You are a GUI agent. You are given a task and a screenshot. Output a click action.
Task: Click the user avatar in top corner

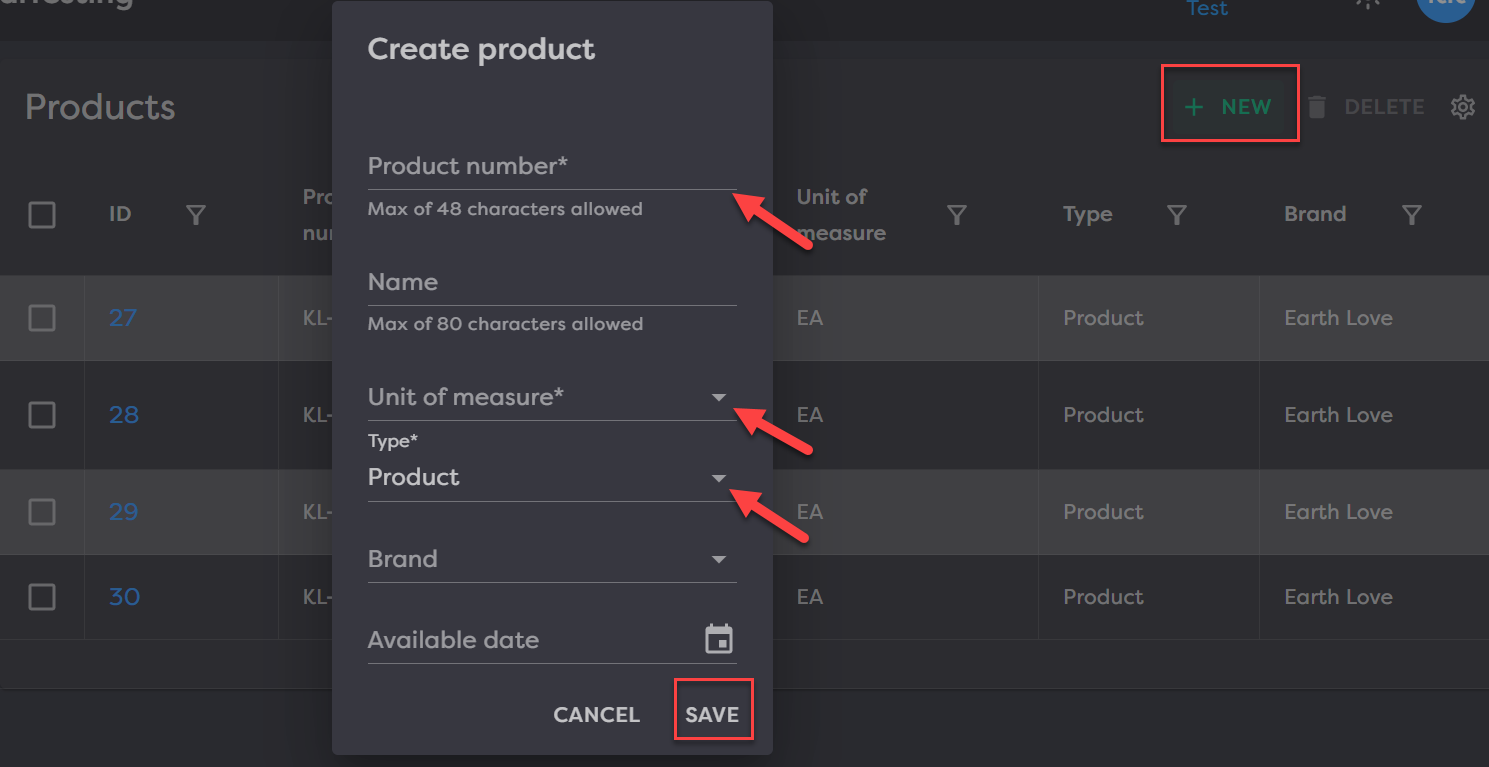pyautogui.click(x=1445, y=8)
